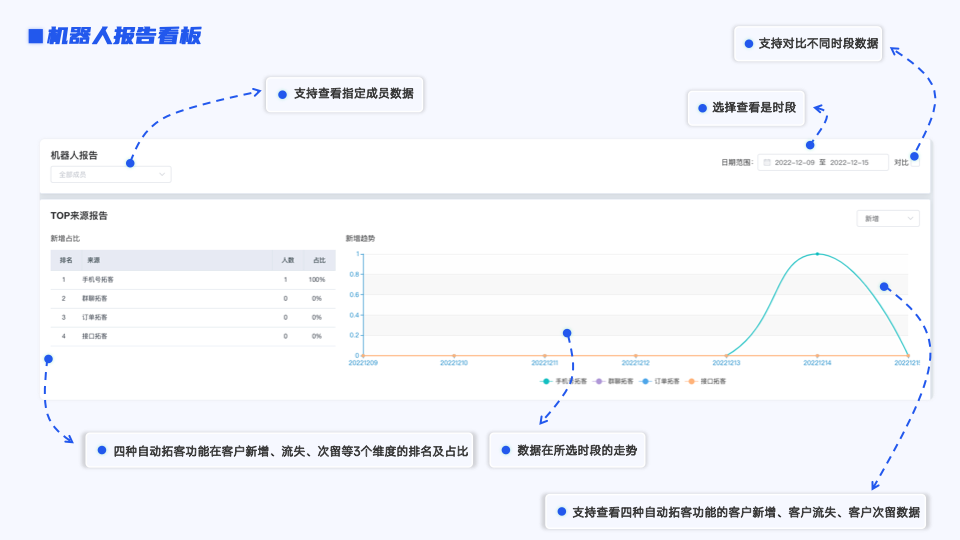The height and width of the screenshot is (540, 960).
Task: Click the chevron arrow in 全部成员 selector
Action: click(x=162, y=175)
